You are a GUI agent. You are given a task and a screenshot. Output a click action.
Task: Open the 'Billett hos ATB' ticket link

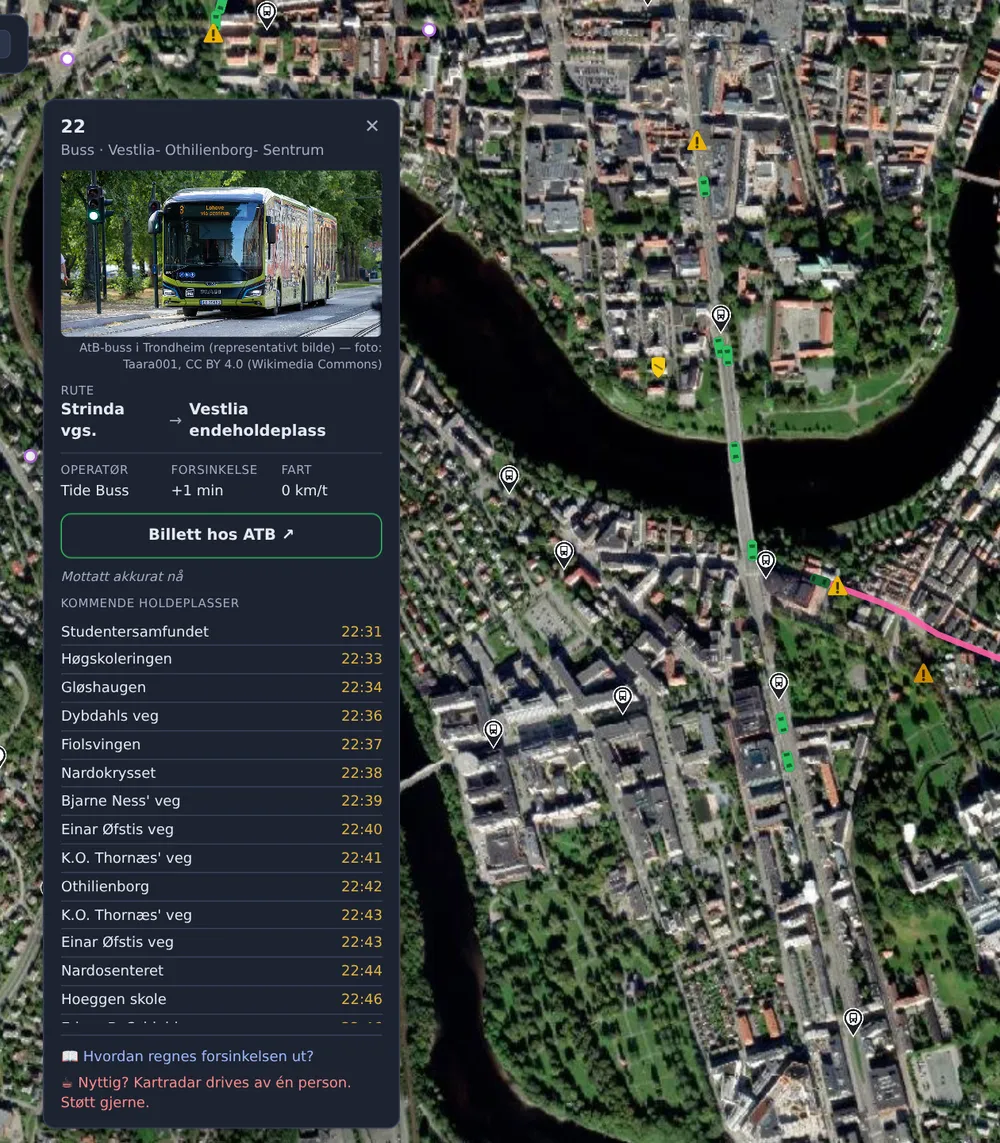221,536
